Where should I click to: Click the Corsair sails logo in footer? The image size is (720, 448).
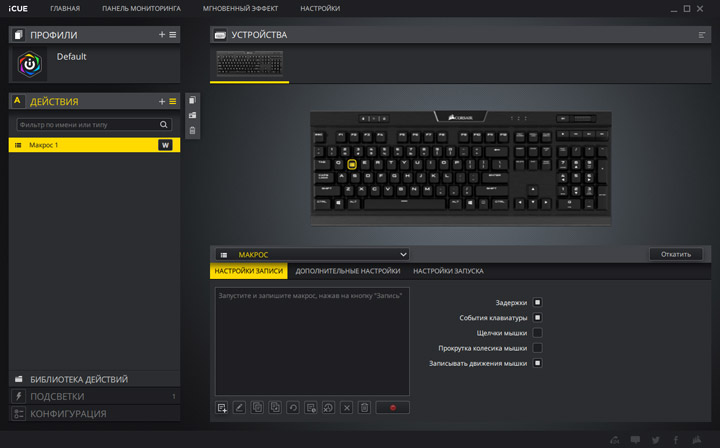(697, 439)
